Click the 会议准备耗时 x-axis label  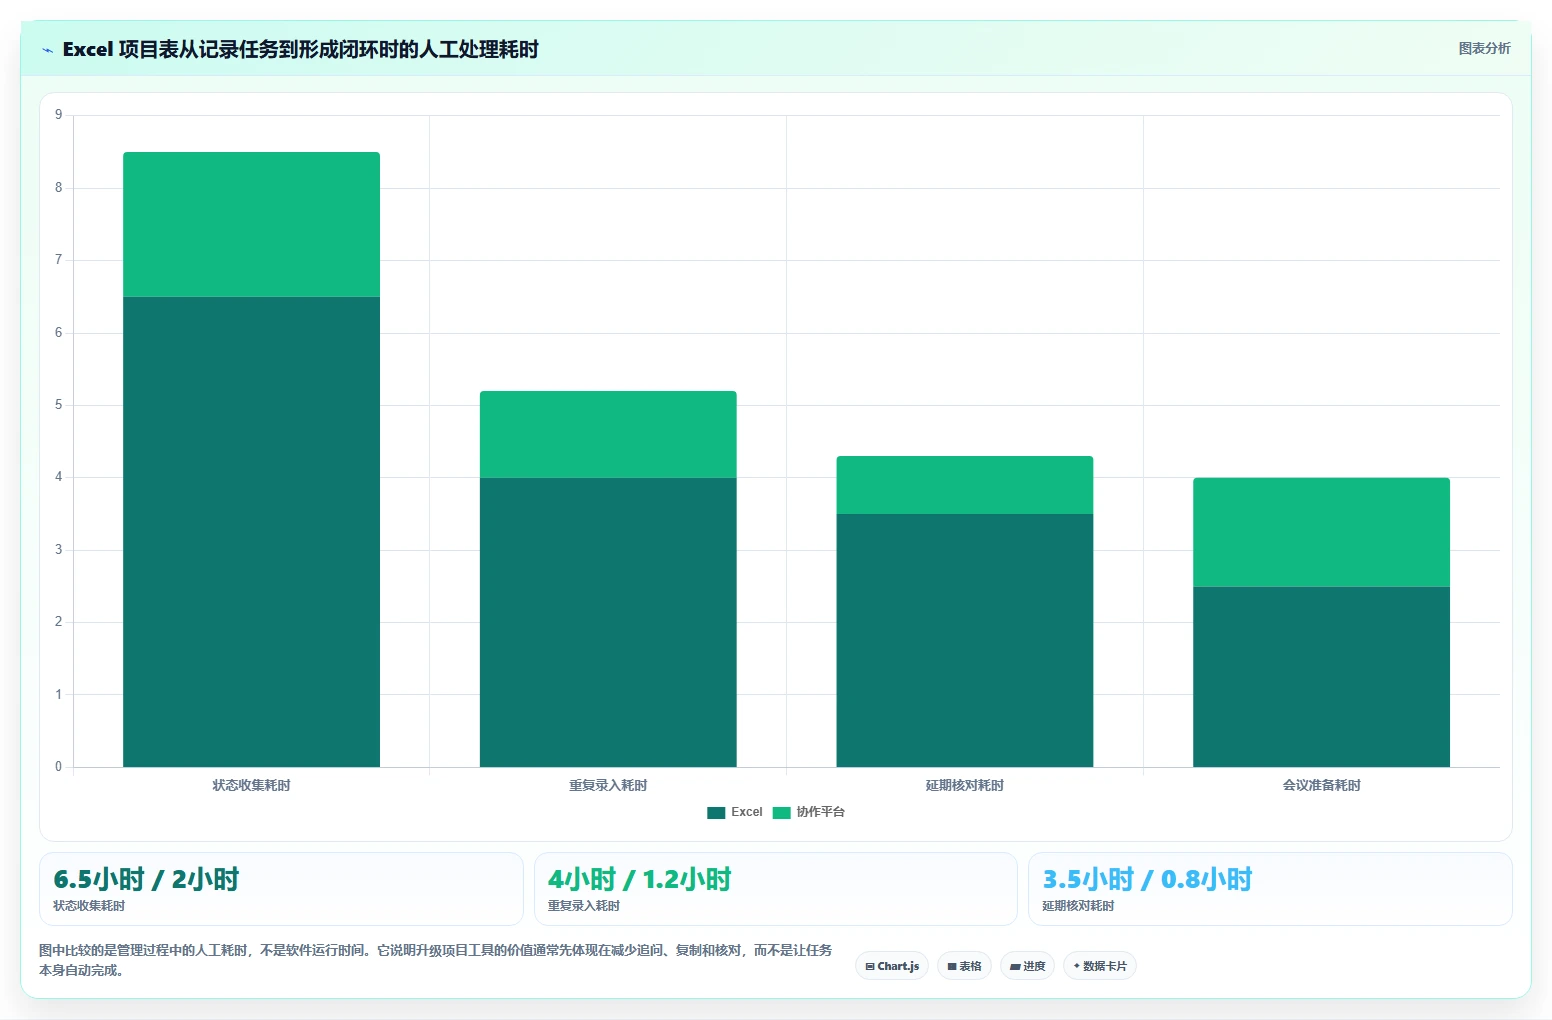pos(1321,785)
